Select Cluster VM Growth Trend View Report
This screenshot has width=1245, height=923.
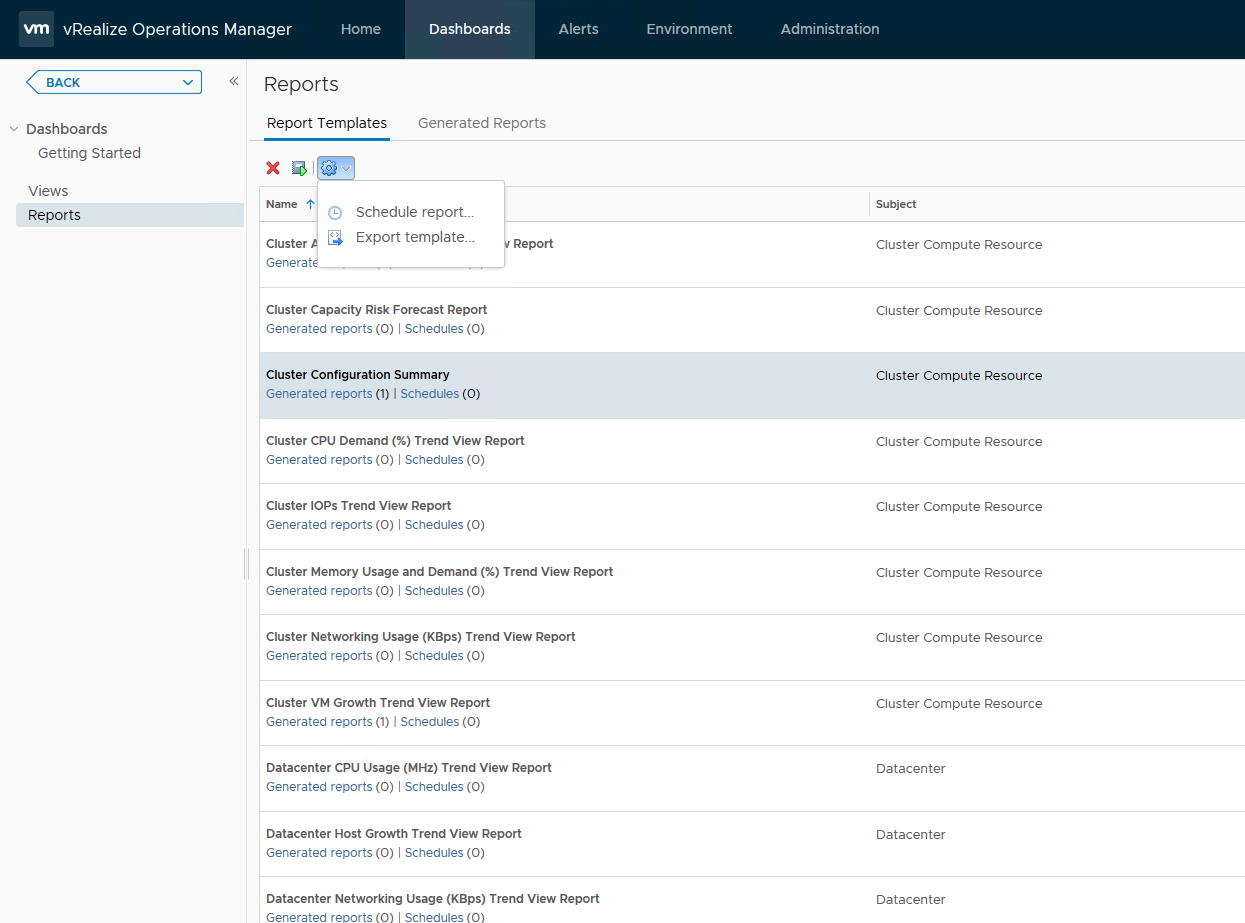click(x=378, y=703)
